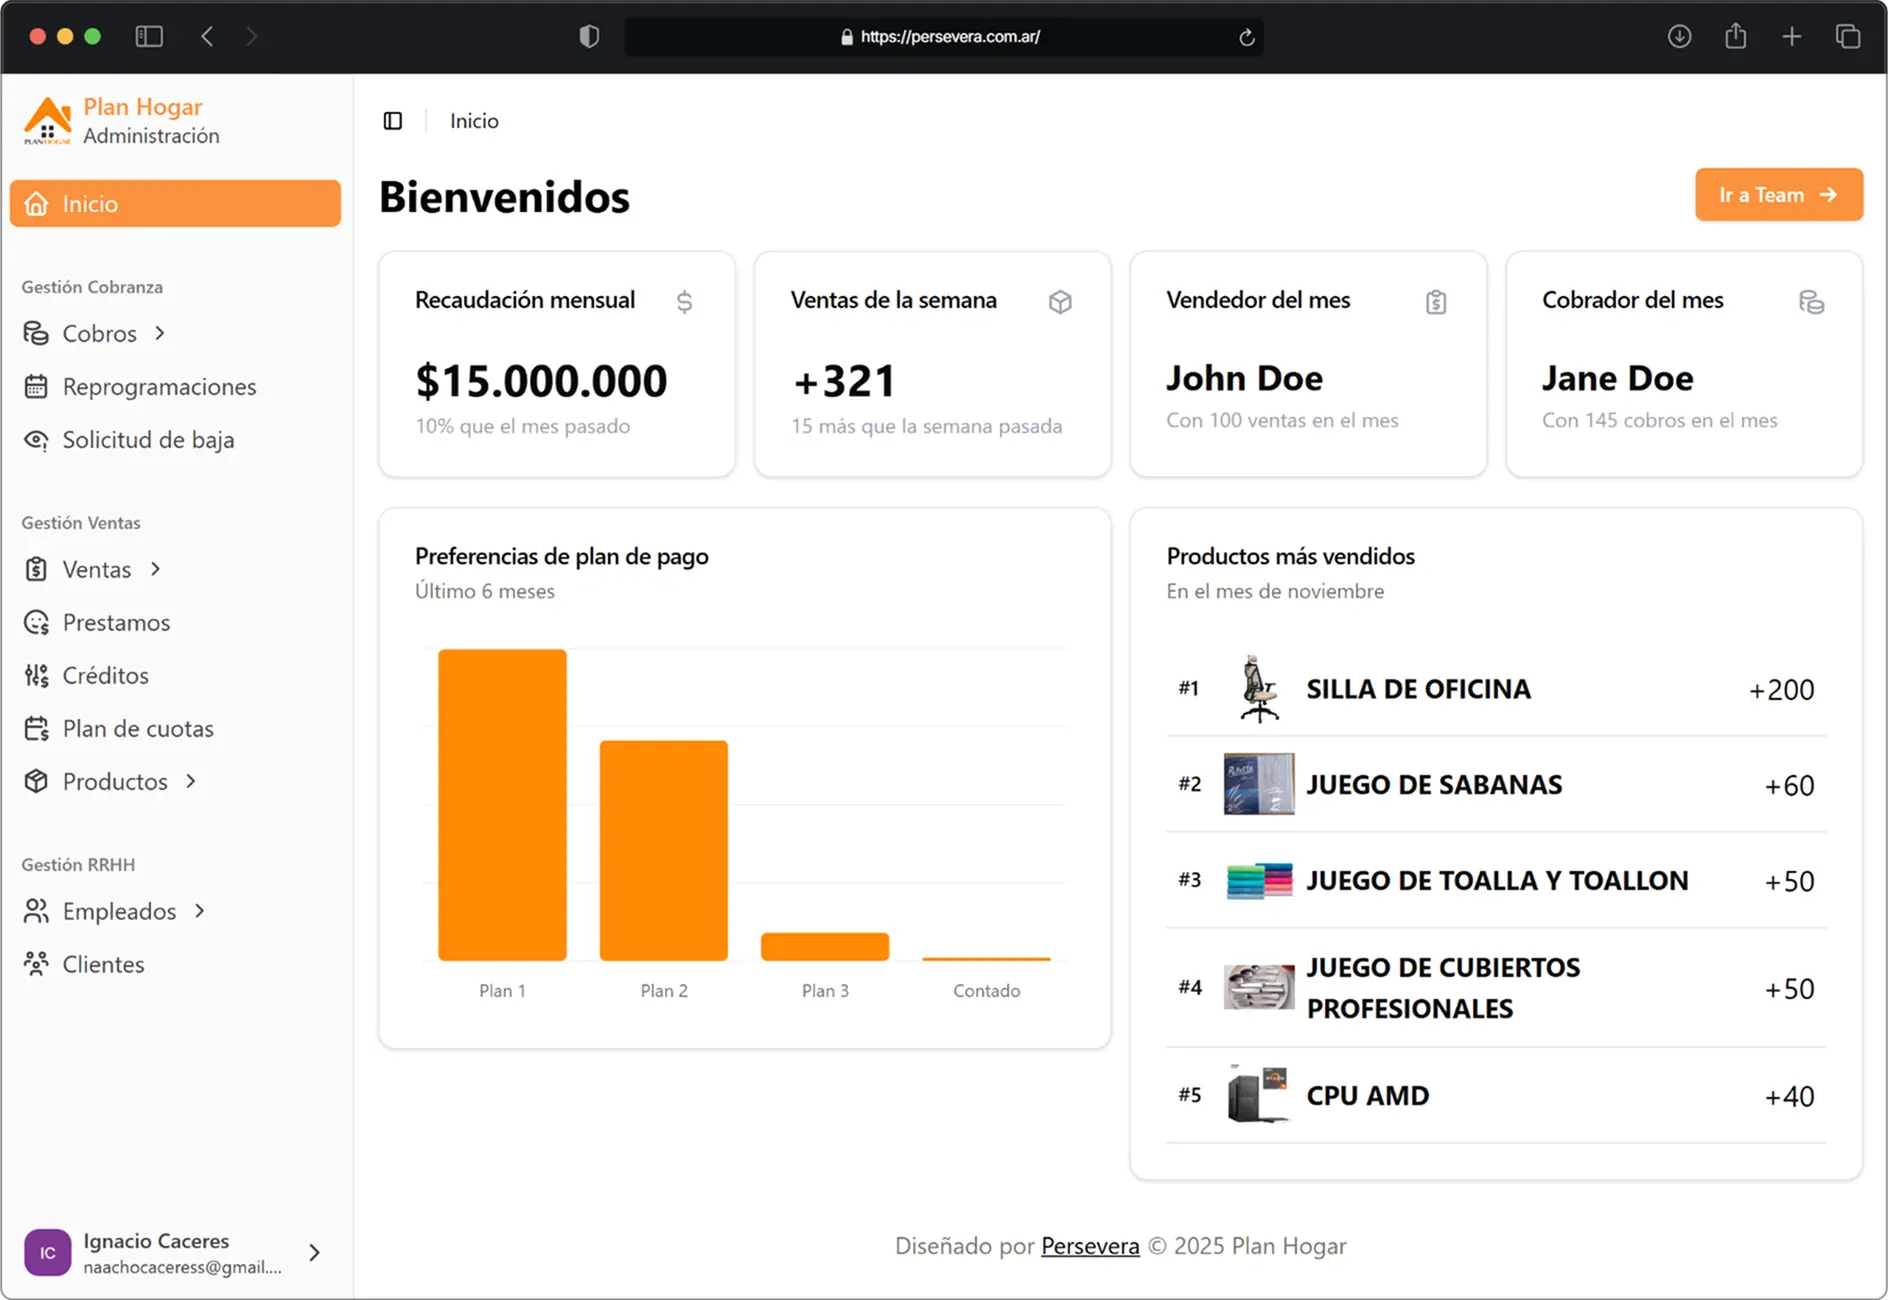This screenshot has height=1300, width=1888.
Task: Click the Plan Hogar house logo
Action: pyautogui.click(x=47, y=120)
